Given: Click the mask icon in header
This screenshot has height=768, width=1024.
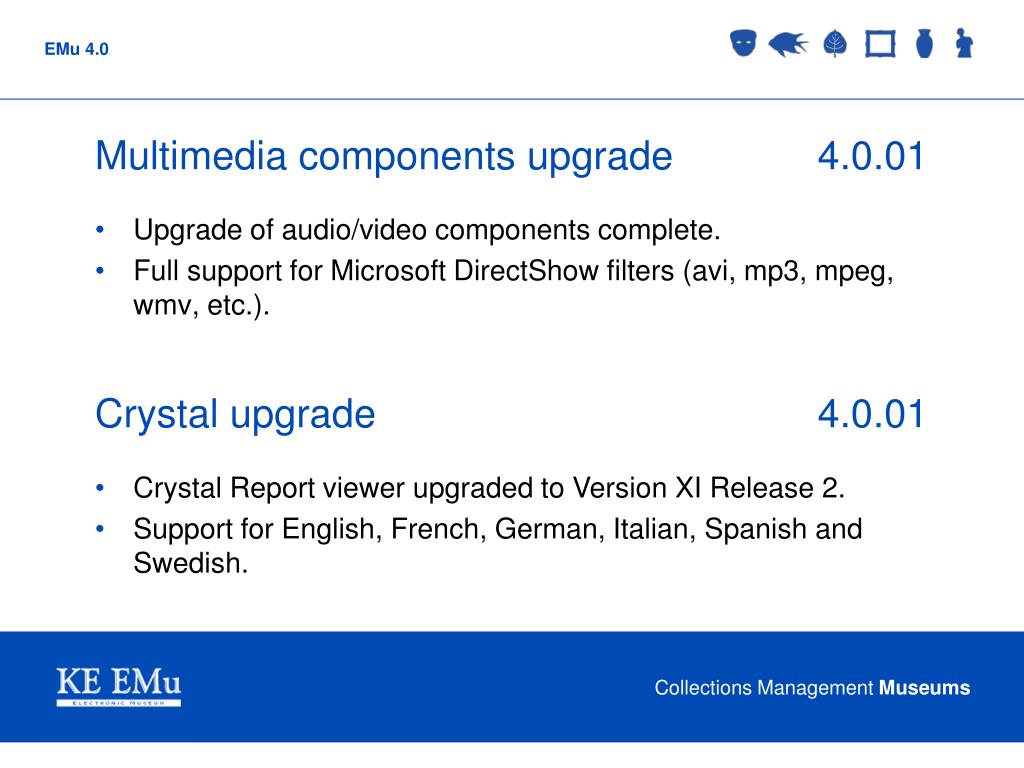Looking at the screenshot, I should coord(743,43).
